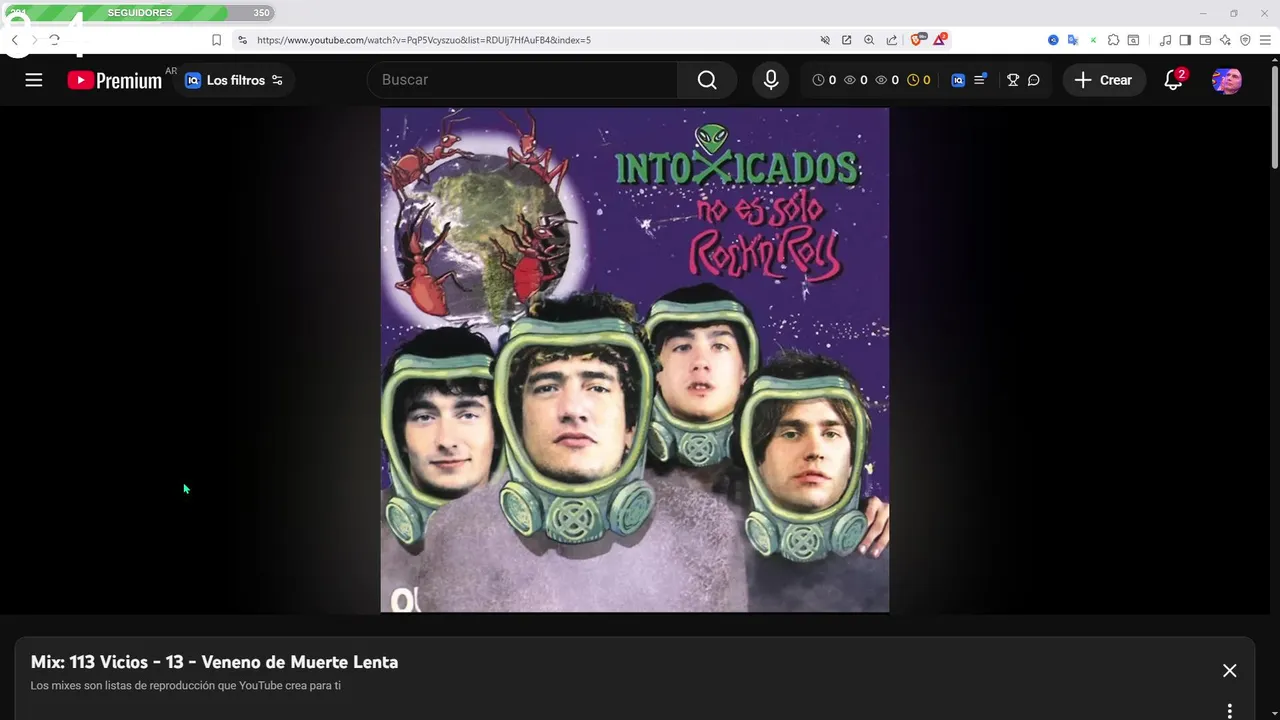The image size is (1280, 720).
Task: Open site settings icon by URL
Action: (241, 40)
